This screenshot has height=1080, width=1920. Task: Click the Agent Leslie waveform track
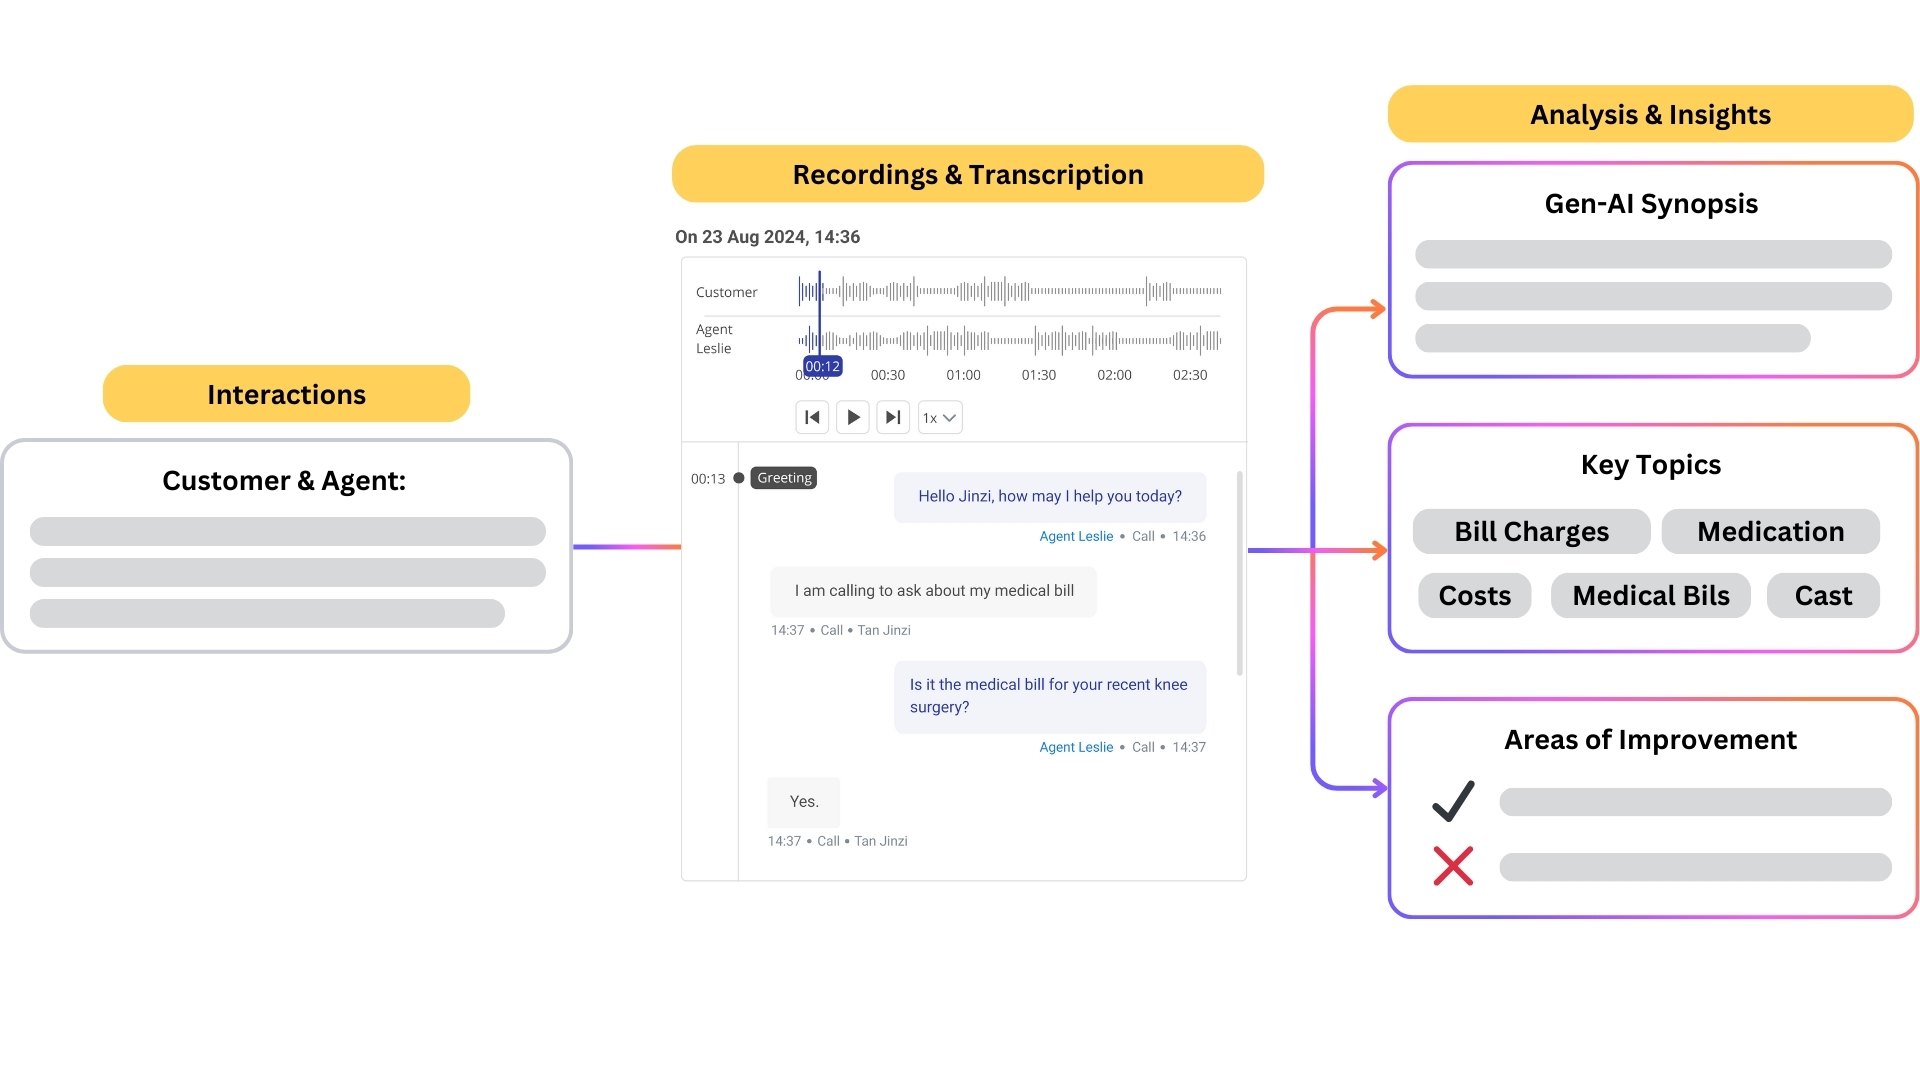point(1010,340)
